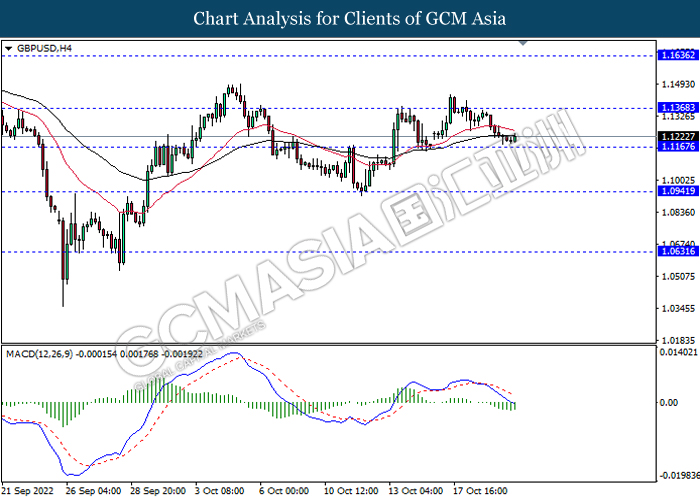
Task: Click the MACD -0.019836 lower scale value
Action: coord(679,476)
